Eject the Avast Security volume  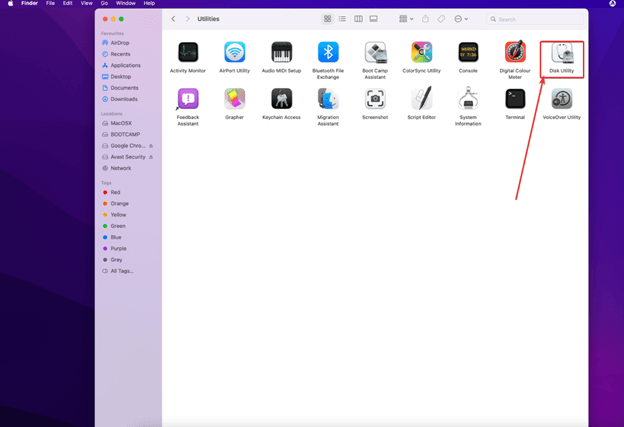coord(151,157)
